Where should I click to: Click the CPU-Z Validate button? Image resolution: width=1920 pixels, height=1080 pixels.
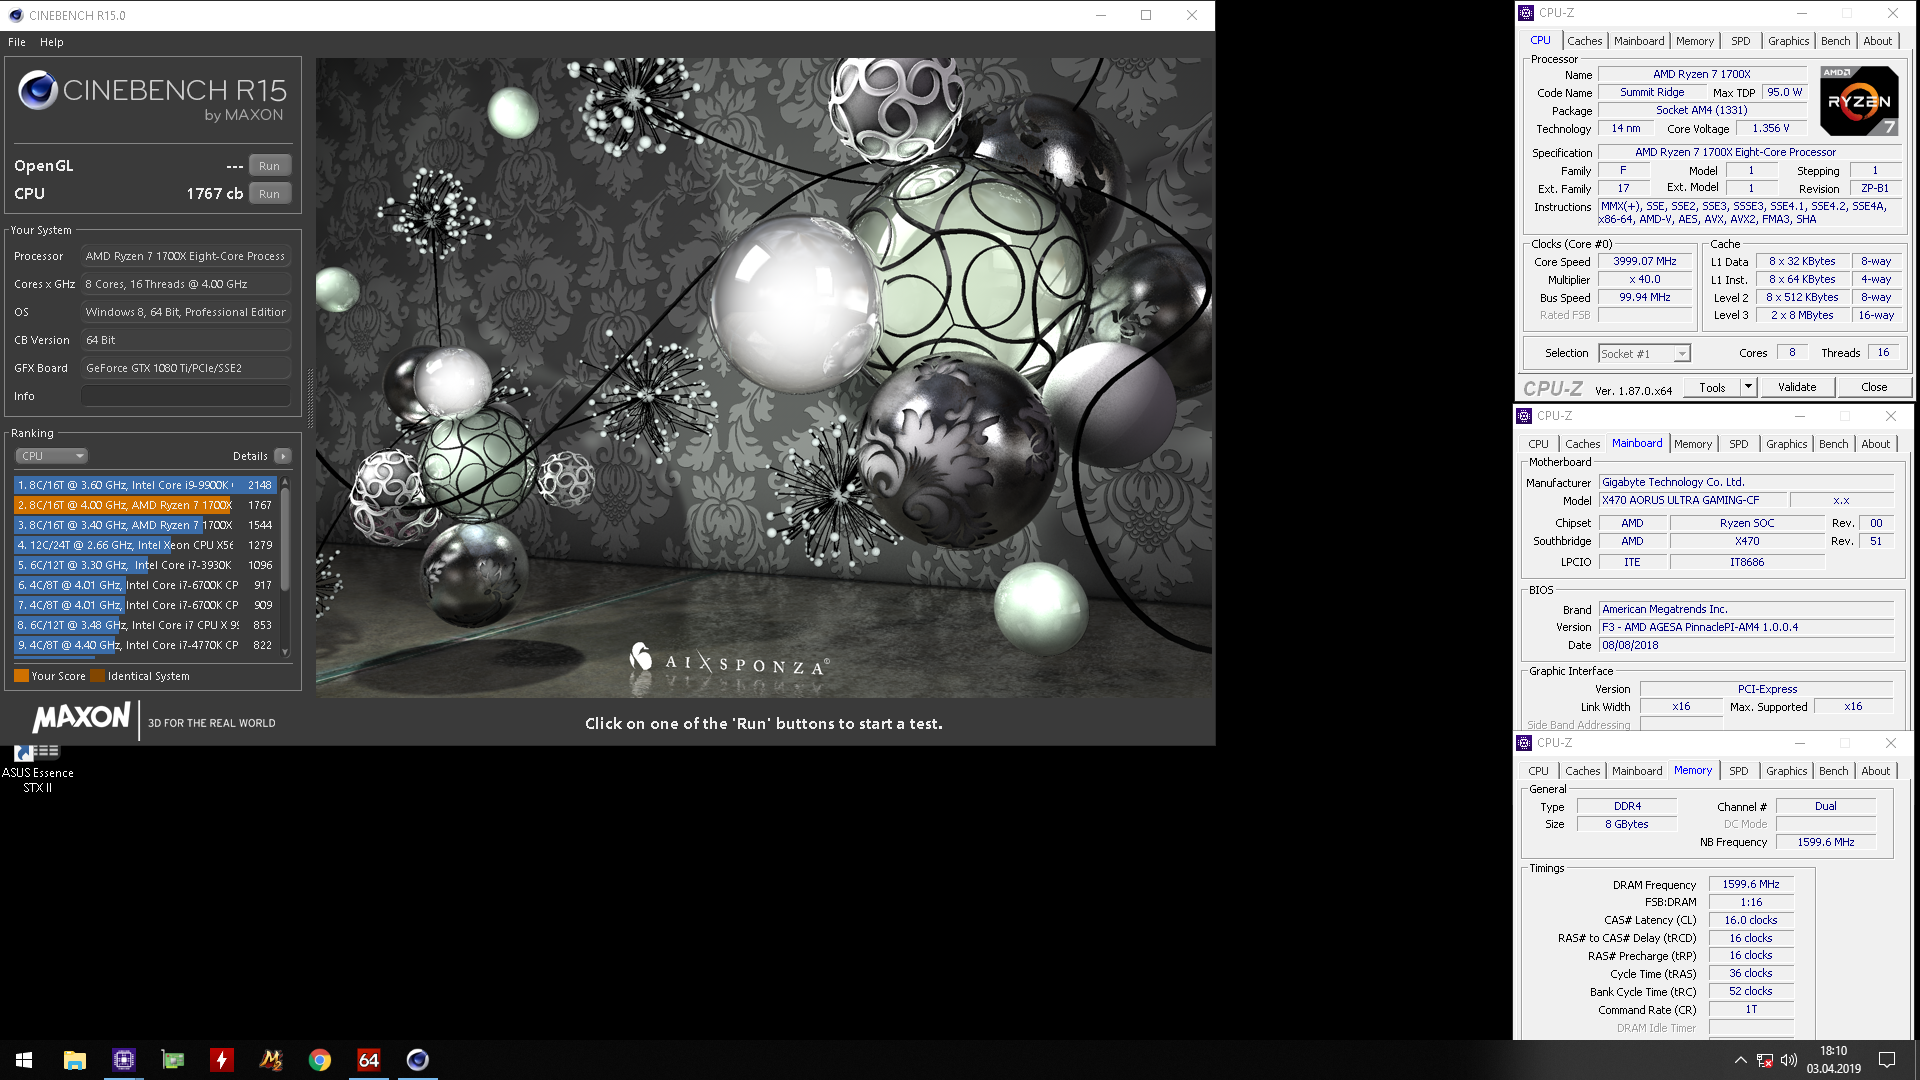coord(1796,388)
